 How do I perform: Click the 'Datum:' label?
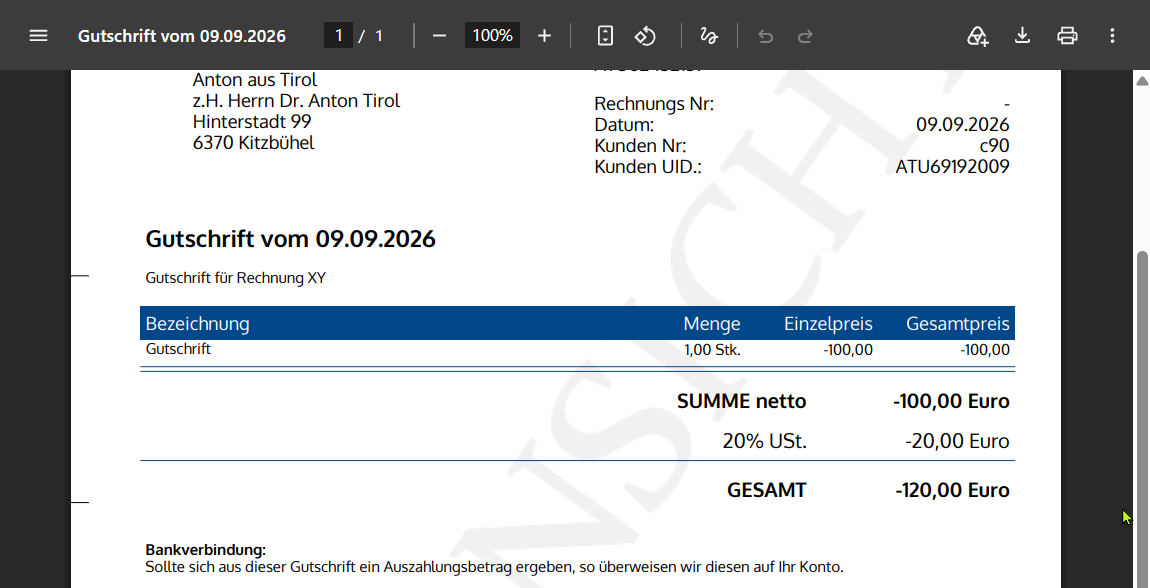click(624, 125)
